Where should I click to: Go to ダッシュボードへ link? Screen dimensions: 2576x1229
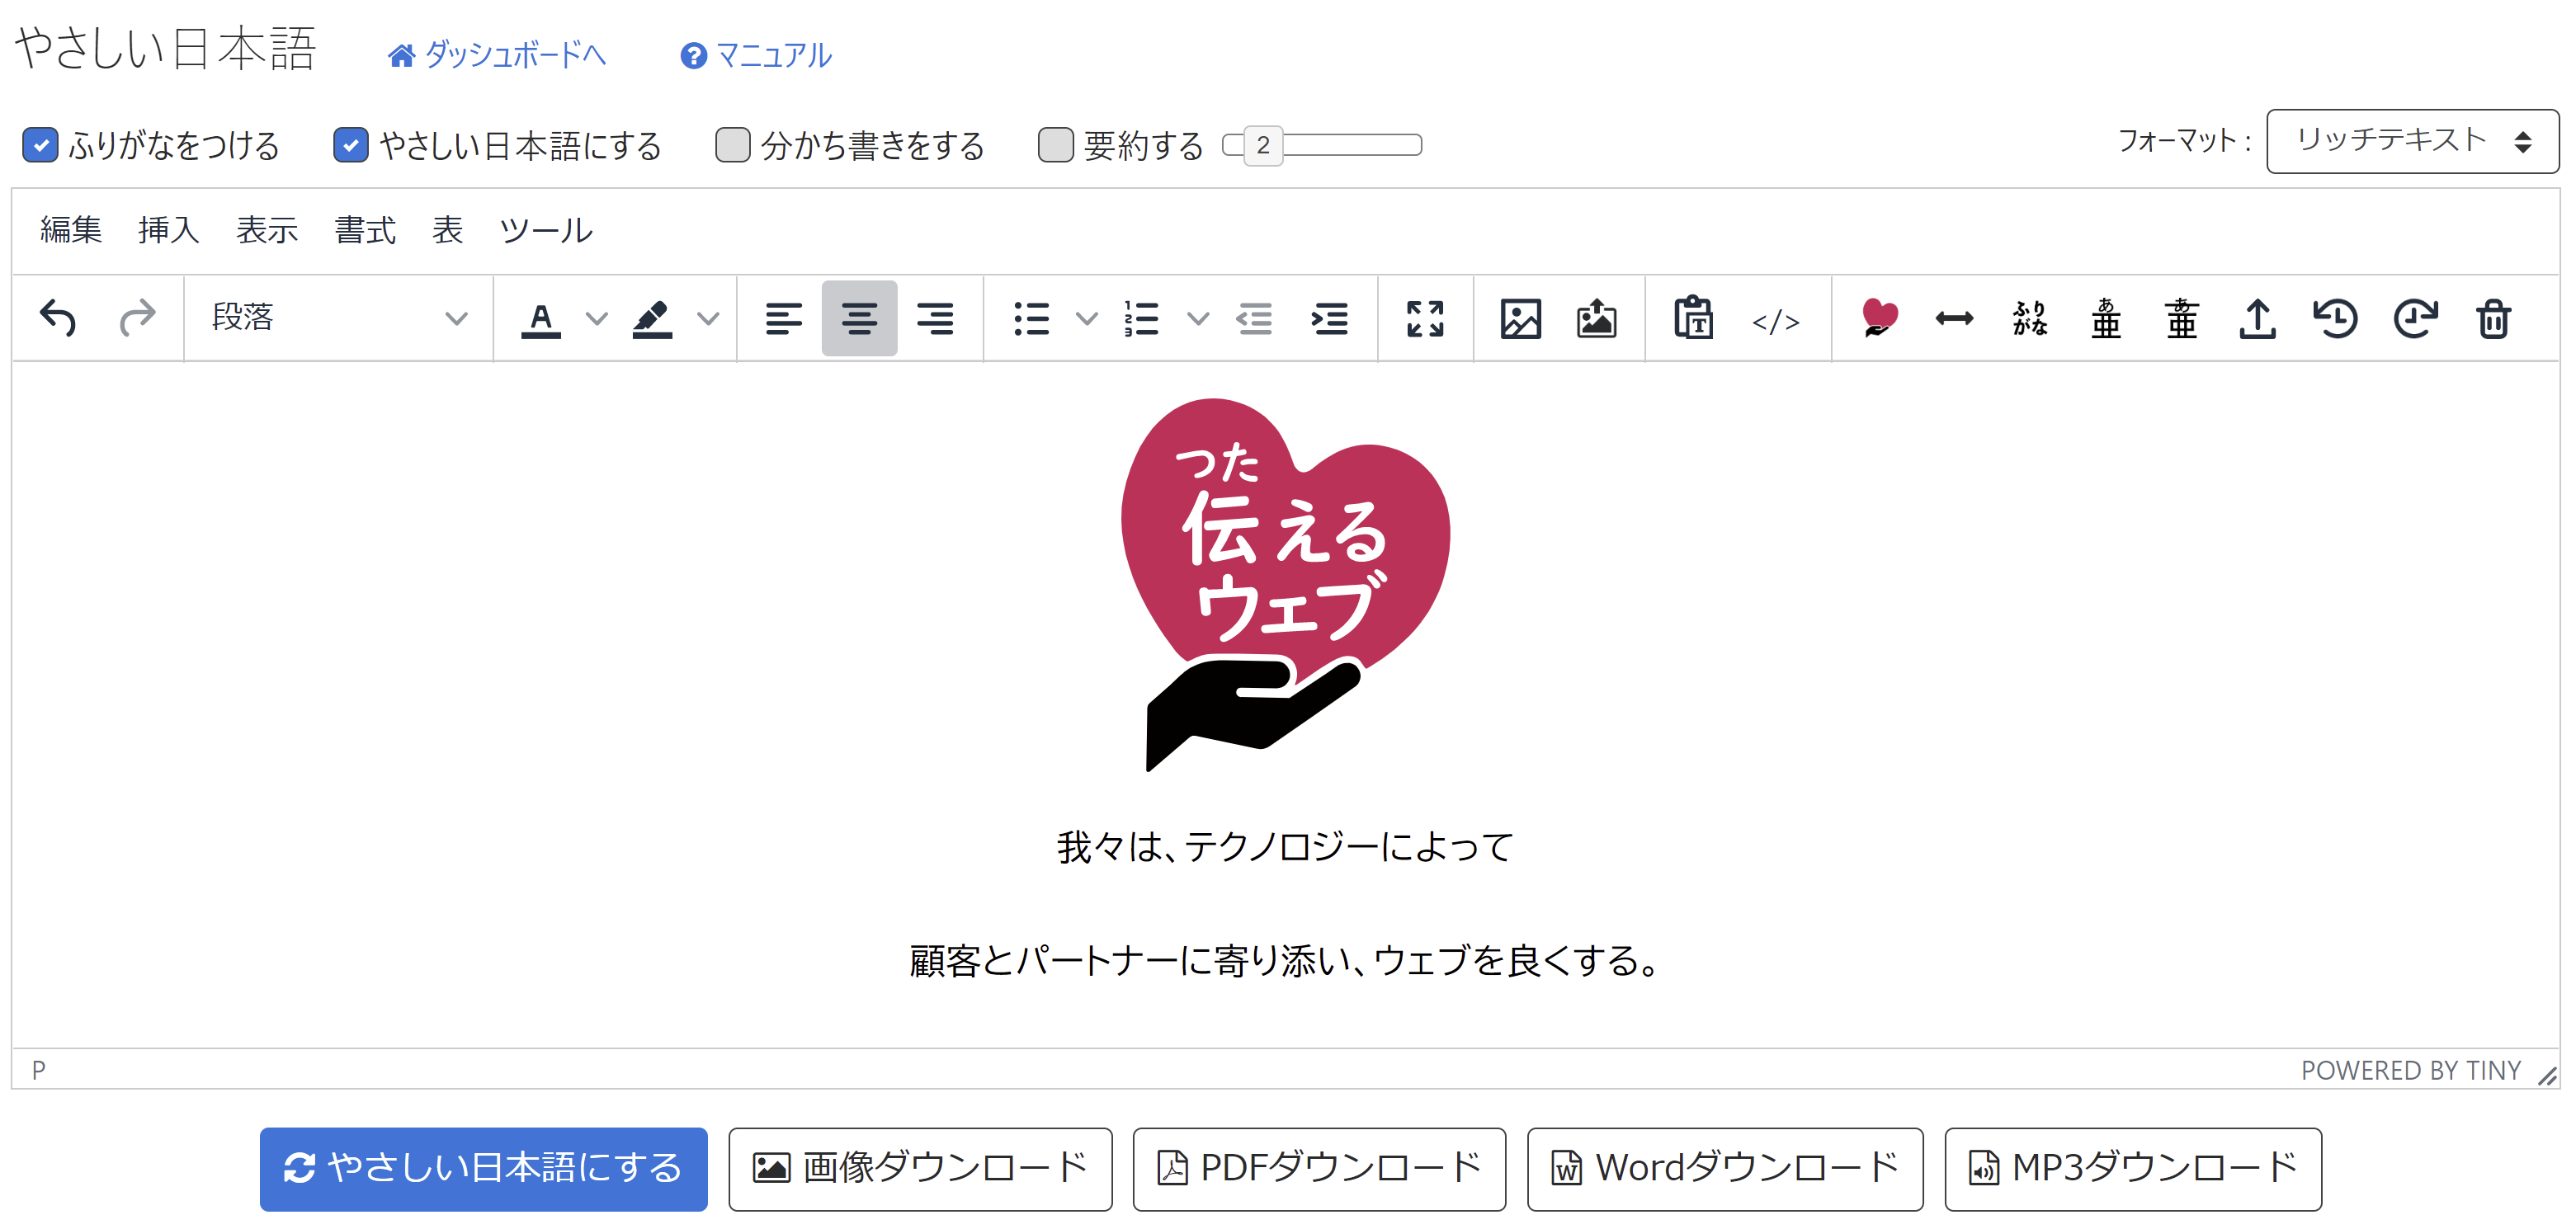(x=497, y=55)
